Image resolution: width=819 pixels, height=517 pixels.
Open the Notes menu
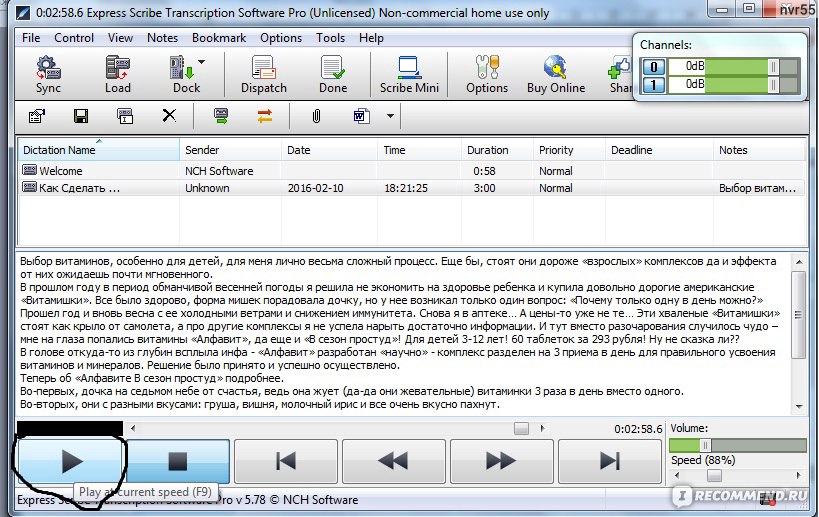pyautogui.click(x=162, y=38)
